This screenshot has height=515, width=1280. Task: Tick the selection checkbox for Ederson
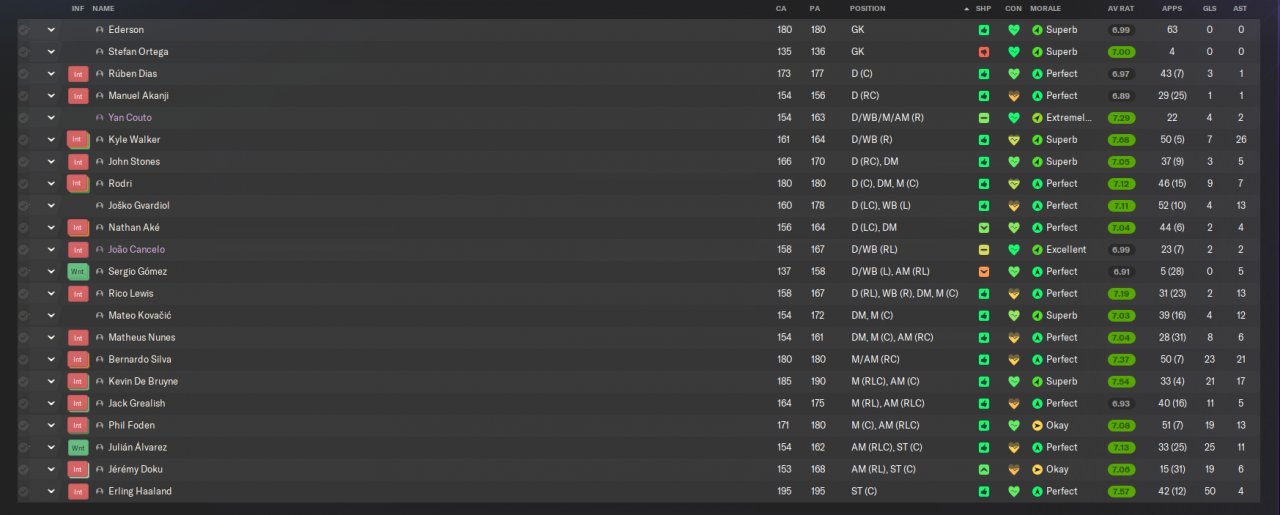pos(23,30)
